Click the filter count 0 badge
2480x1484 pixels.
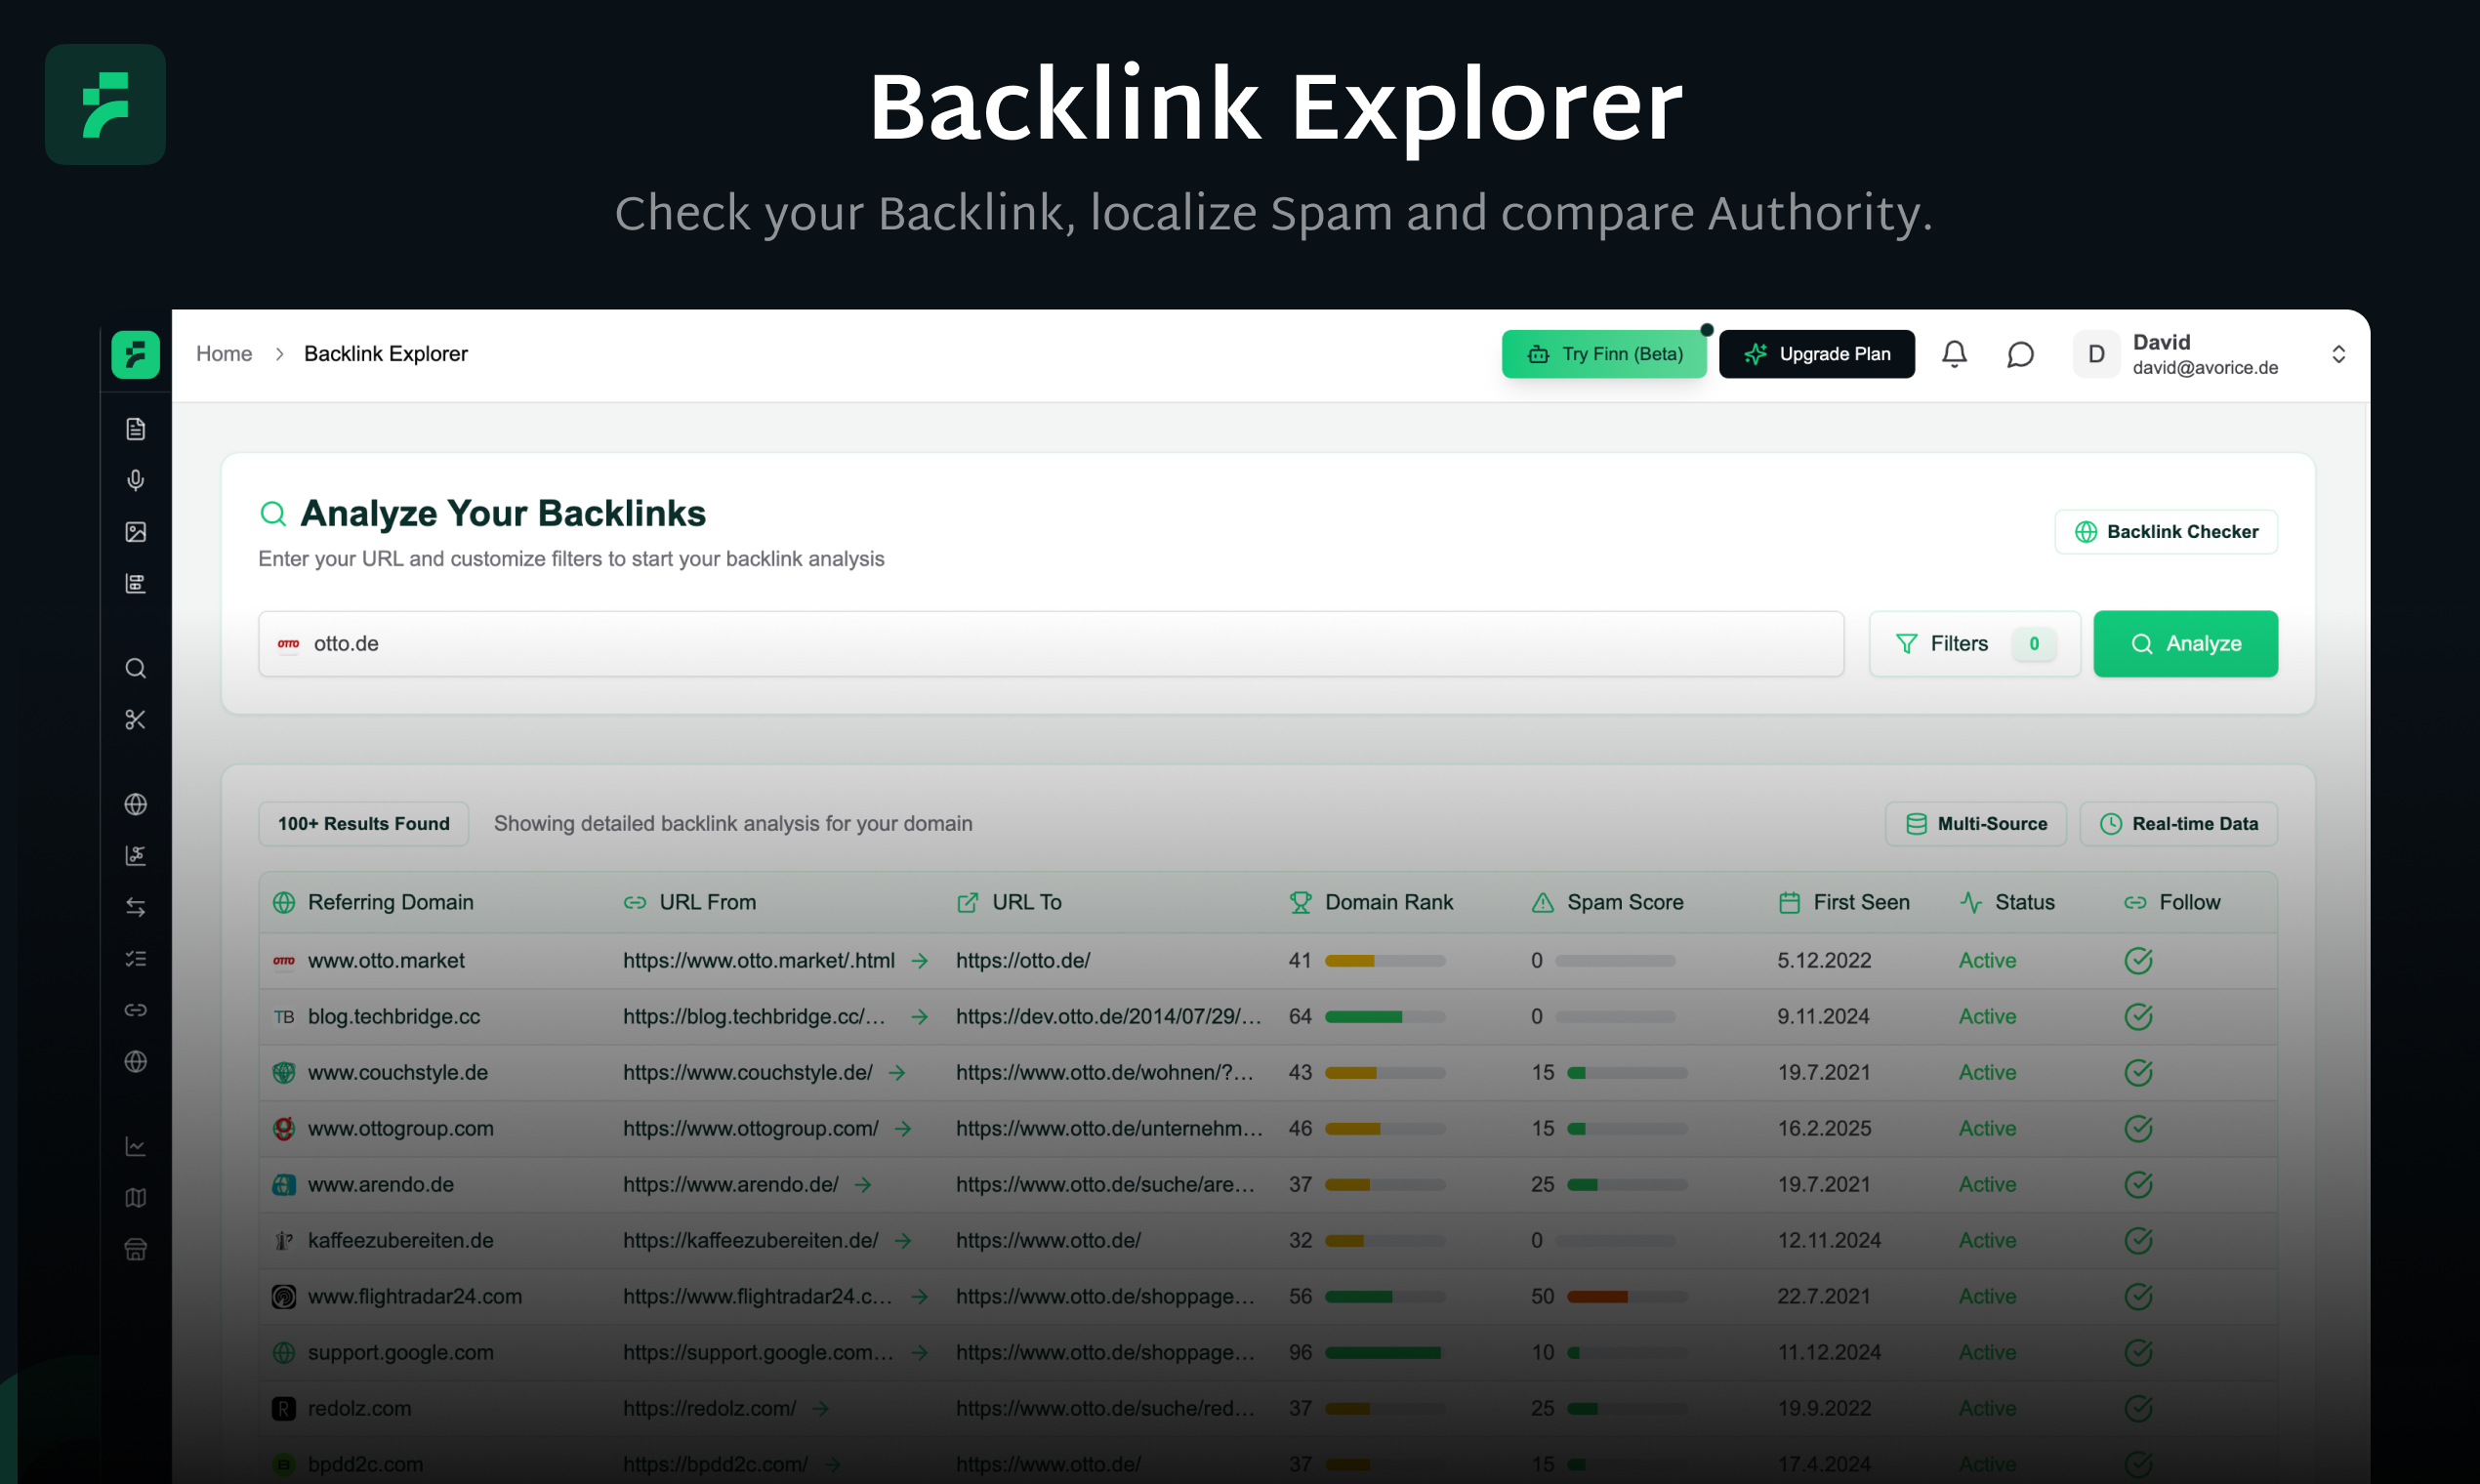pyautogui.click(x=2033, y=644)
